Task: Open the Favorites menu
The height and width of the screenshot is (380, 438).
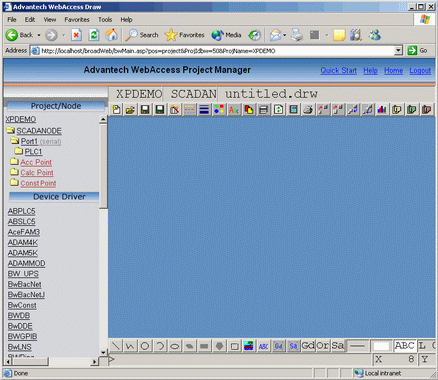Action: [77, 20]
